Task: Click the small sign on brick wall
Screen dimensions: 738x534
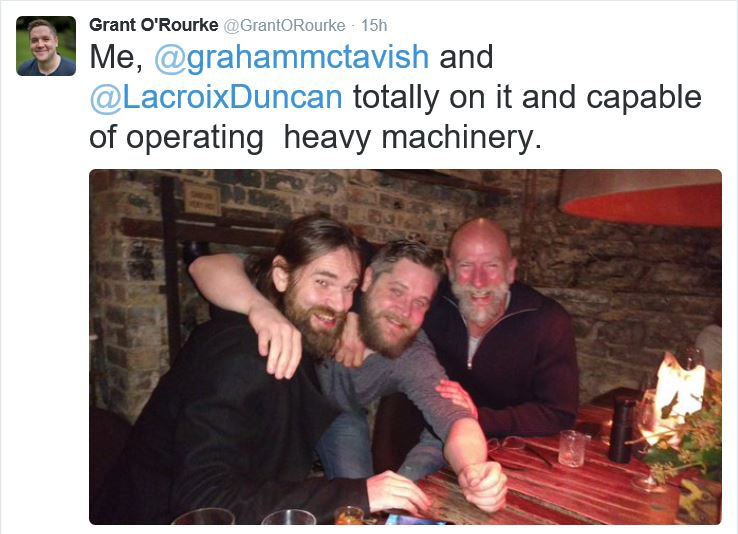Action: pyautogui.click(x=202, y=199)
